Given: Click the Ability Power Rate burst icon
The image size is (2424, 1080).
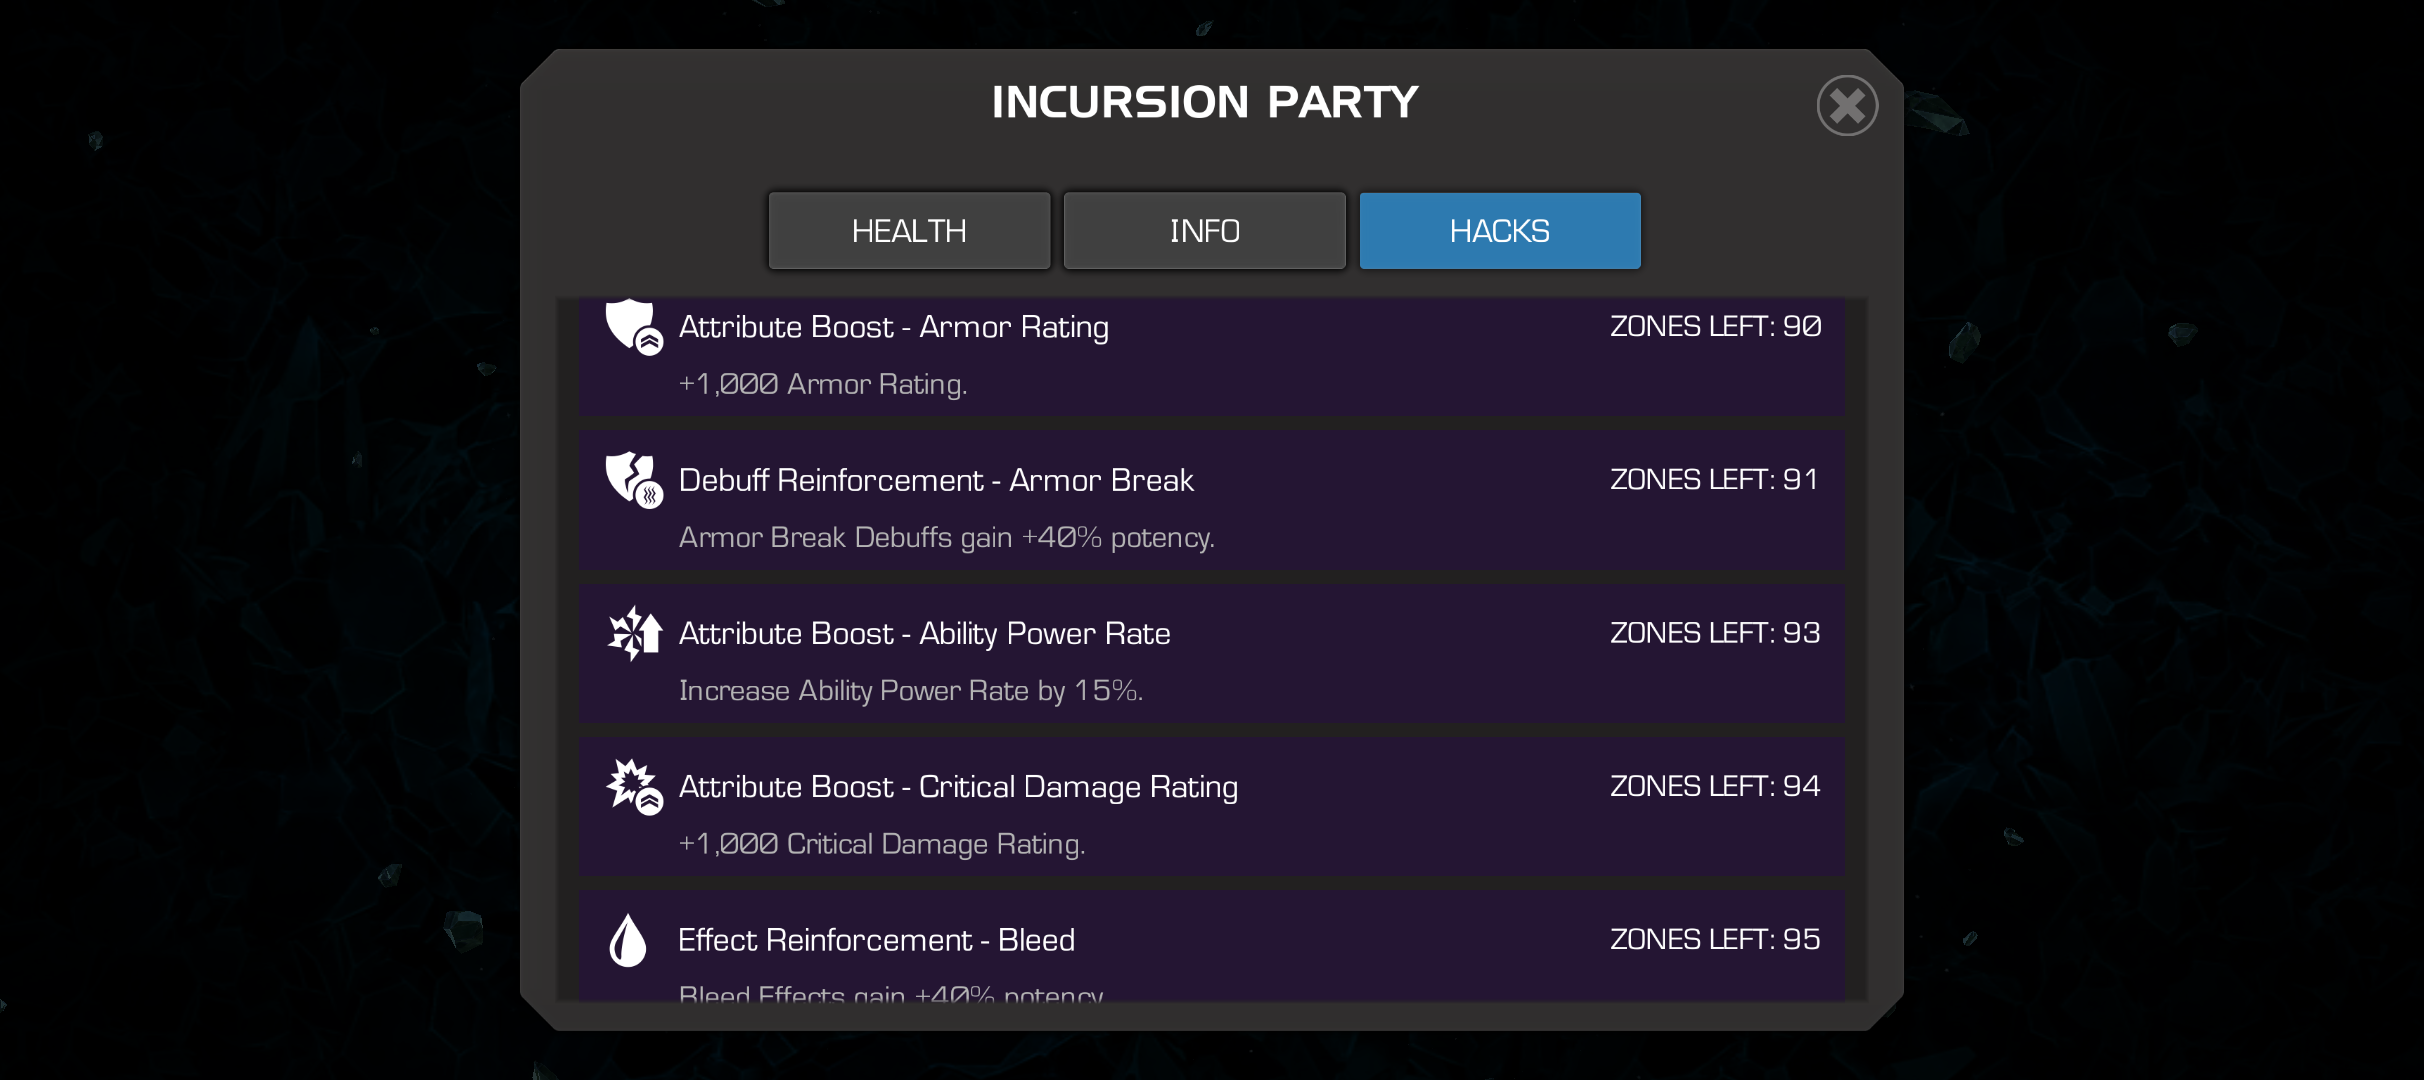Looking at the screenshot, I should click(x=635, y=633).
